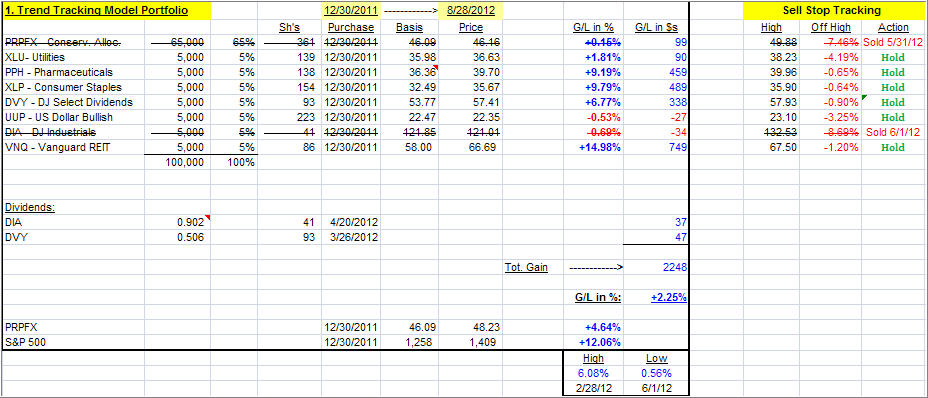Viewport: 928px width, 398px height.
Task: Select the 12/30/2011 start date cell
Action: coord(350,11)
